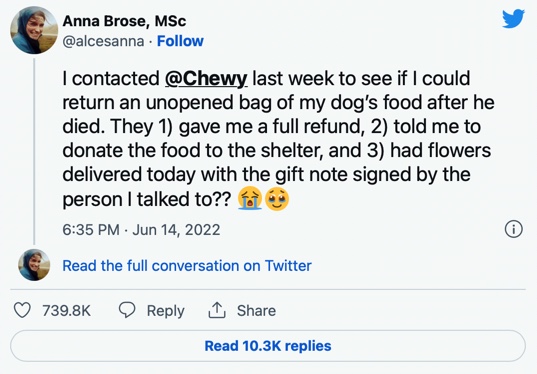Click the Reply text label
This screenshot has height=374, width=537.
click(x=165, y=311)
